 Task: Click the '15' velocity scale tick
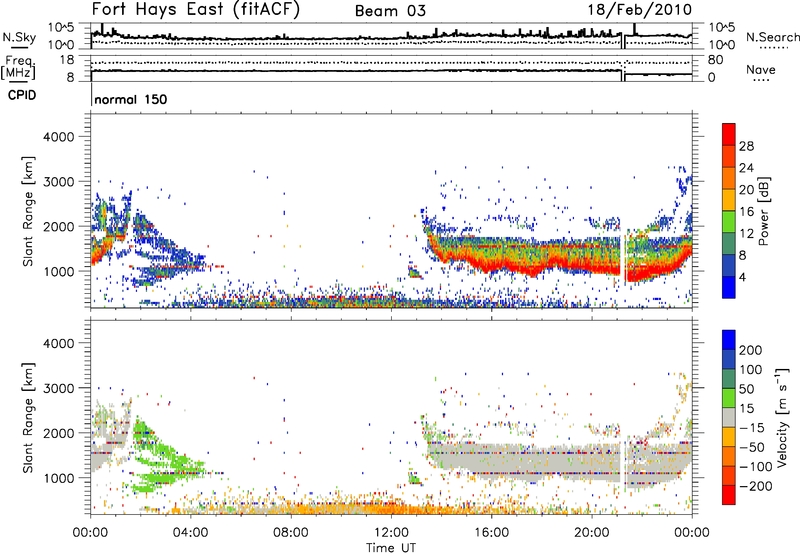[746, 409]
